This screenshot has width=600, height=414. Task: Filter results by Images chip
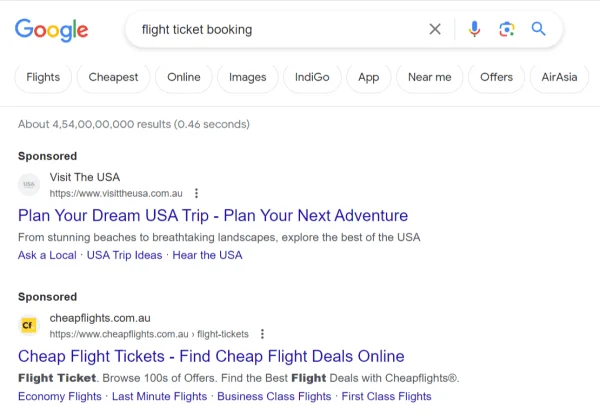point(248,77)
